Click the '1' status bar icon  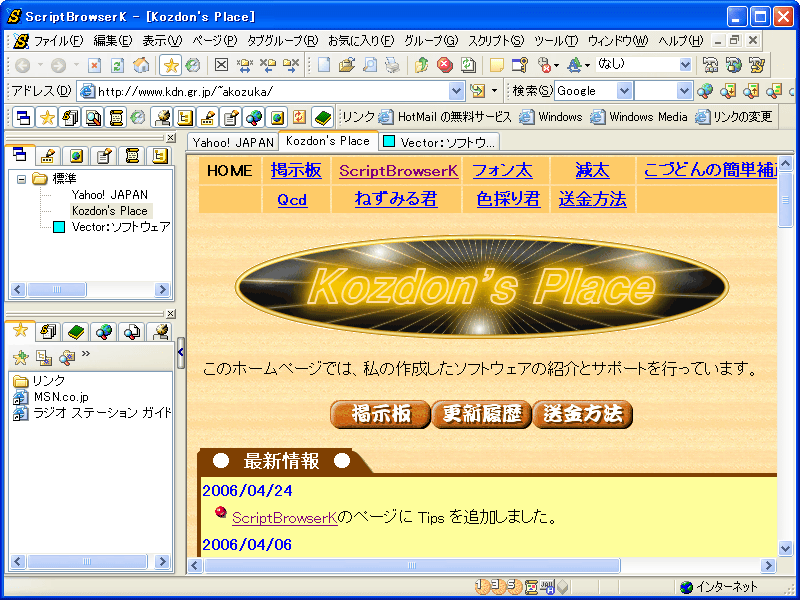482,587
